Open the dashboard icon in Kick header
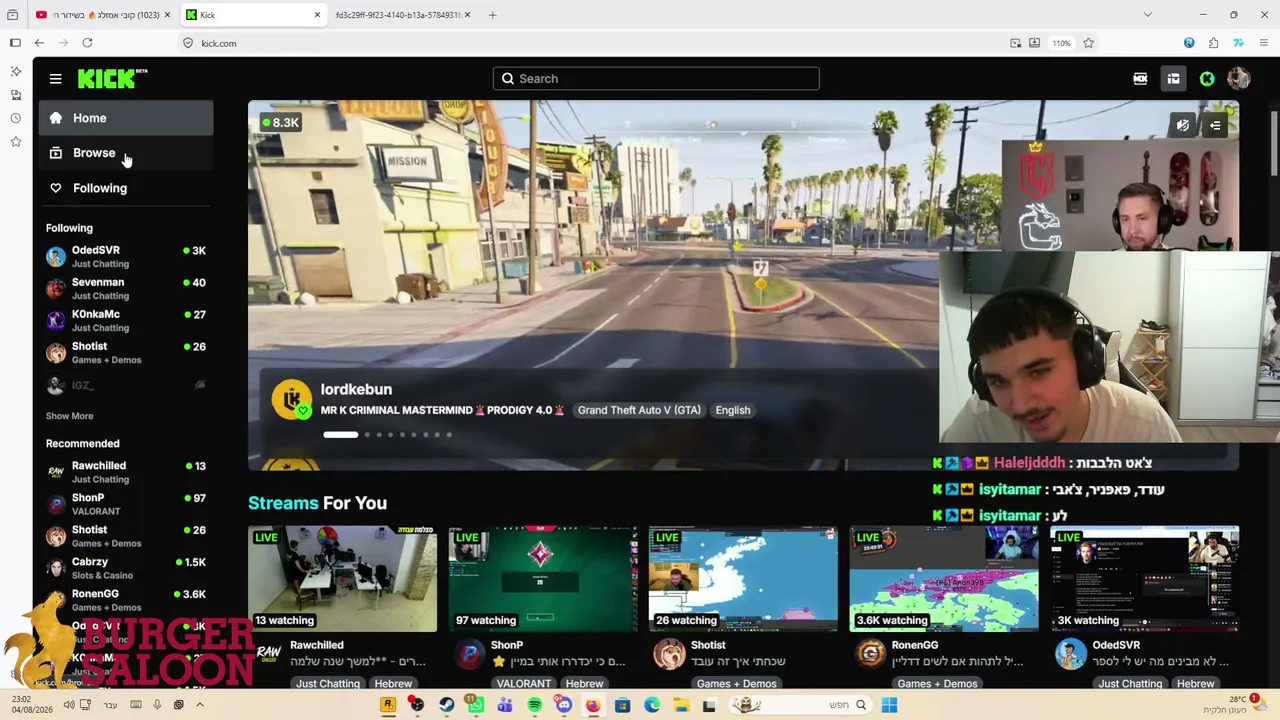This screenshot has height=720, width=1280. coord(1173,79)
